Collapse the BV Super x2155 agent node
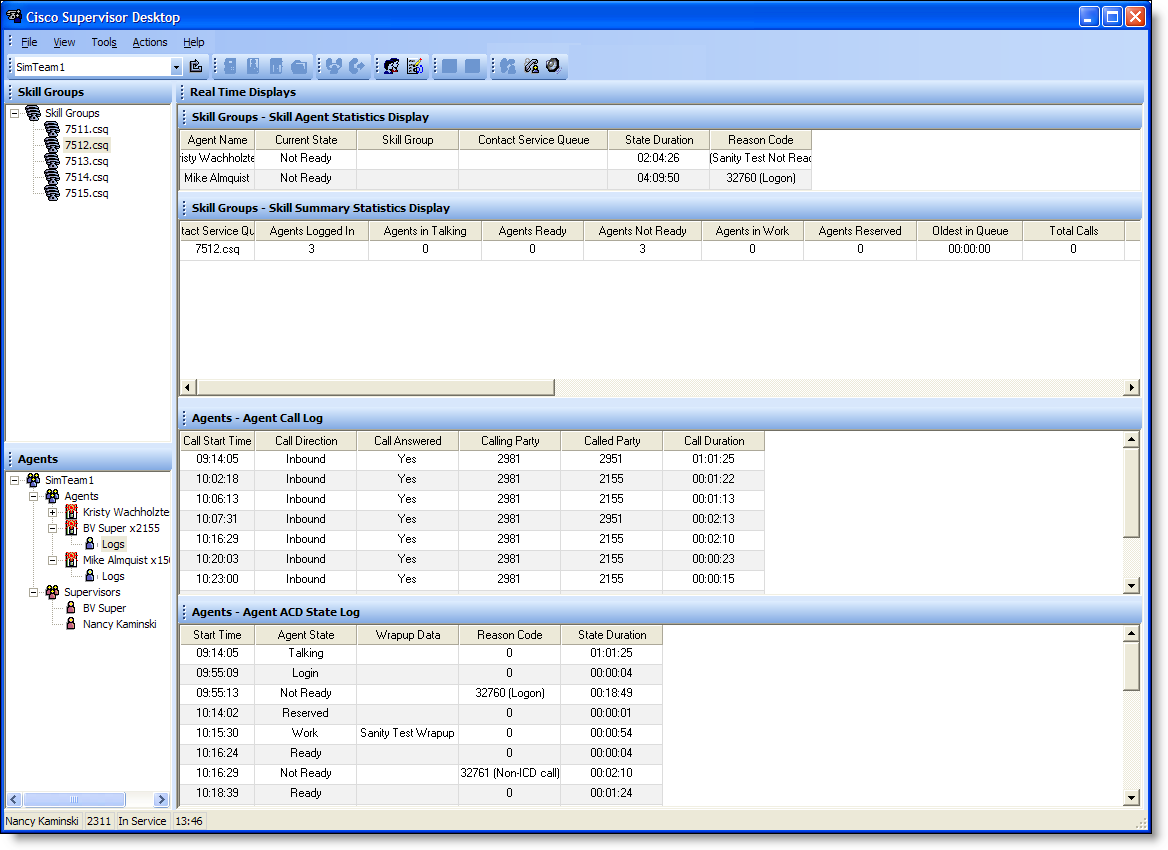The height and width of the screenshot is (850, 1168). [52, 528]
